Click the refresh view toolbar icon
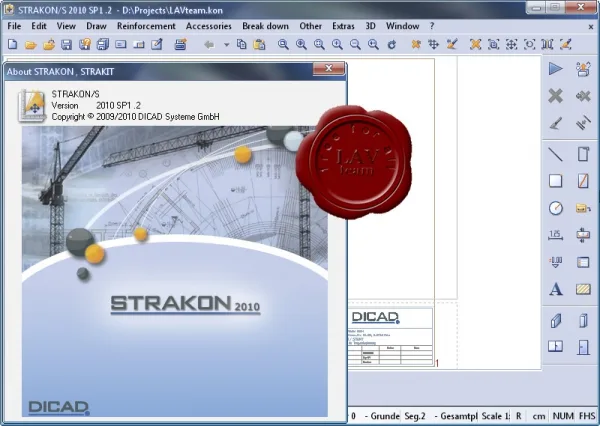The height and width of the screenshot is (426, 600). 391,44
